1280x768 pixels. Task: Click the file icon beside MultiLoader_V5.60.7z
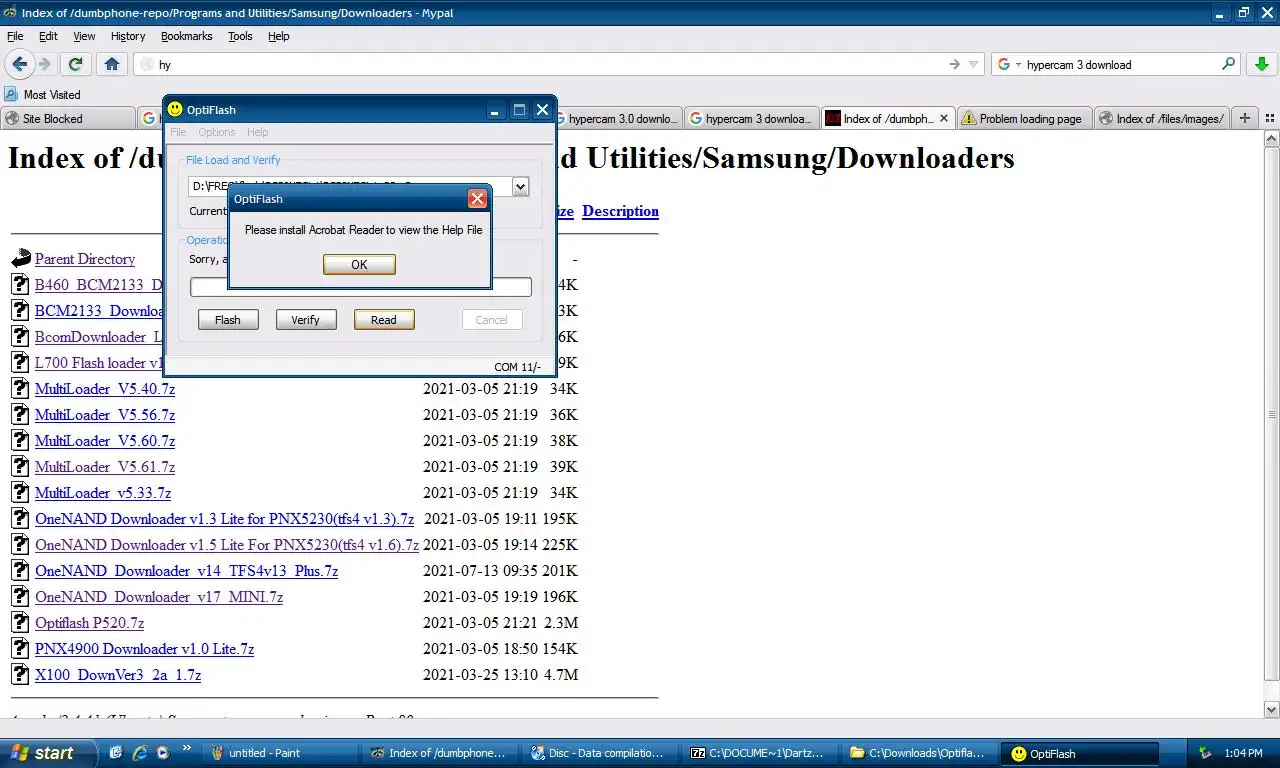pos(20,440)
